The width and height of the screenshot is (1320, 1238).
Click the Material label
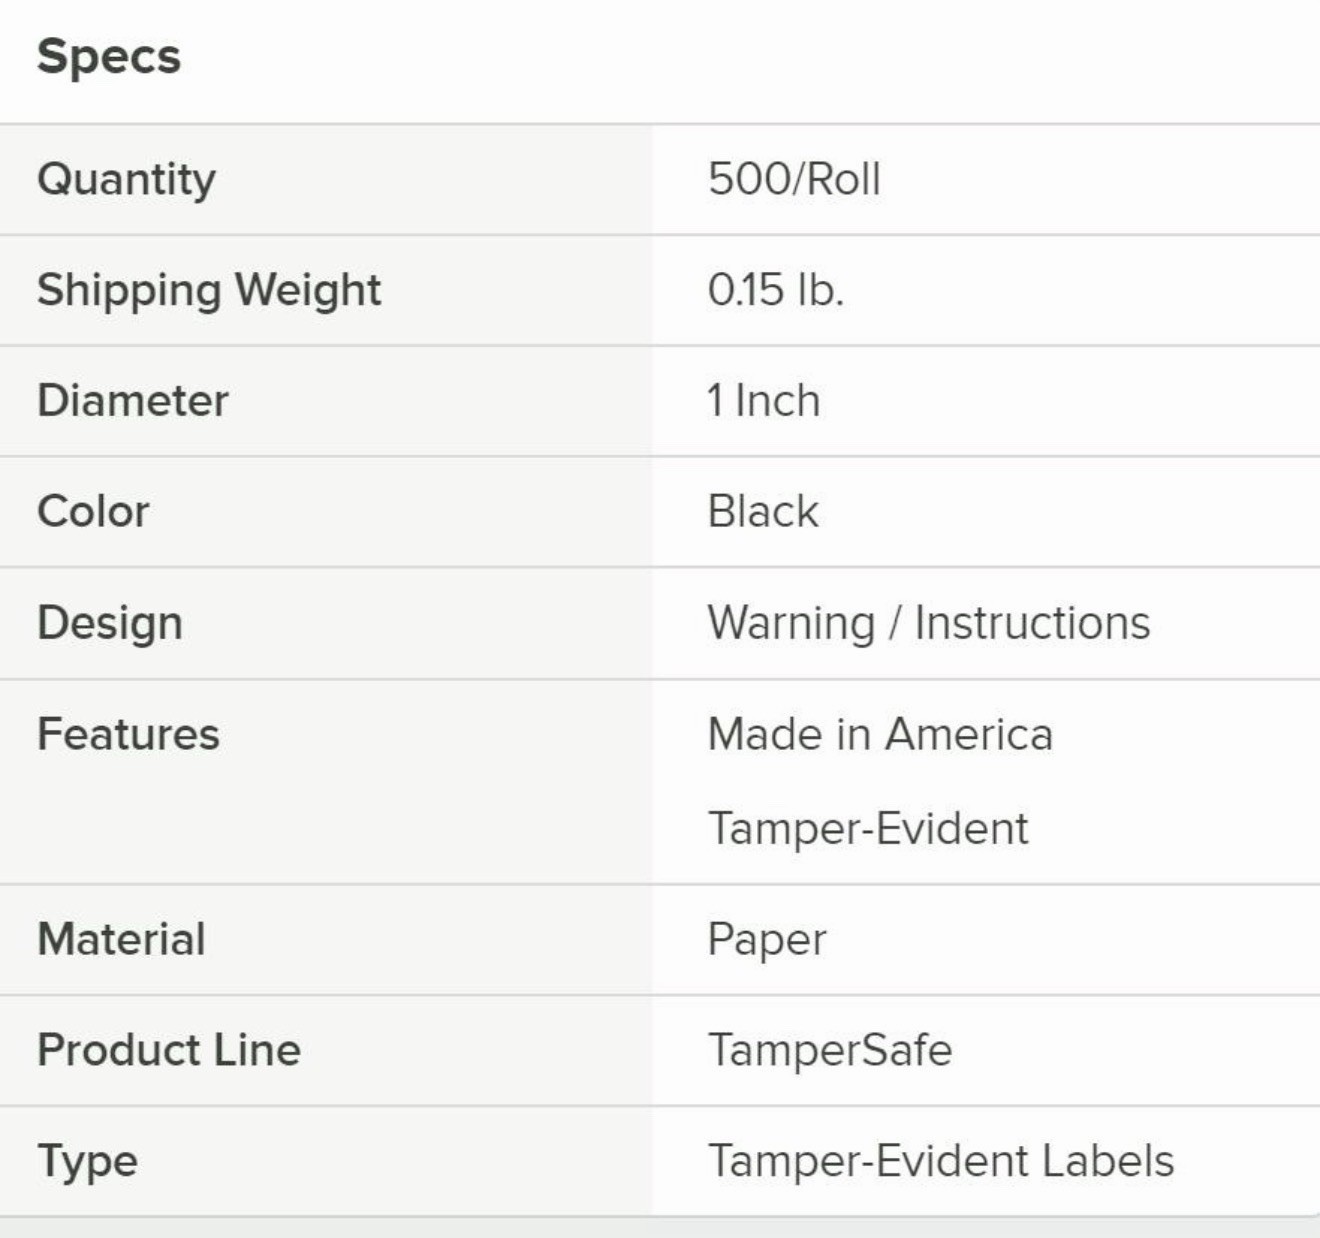click(x=121, y=940)
